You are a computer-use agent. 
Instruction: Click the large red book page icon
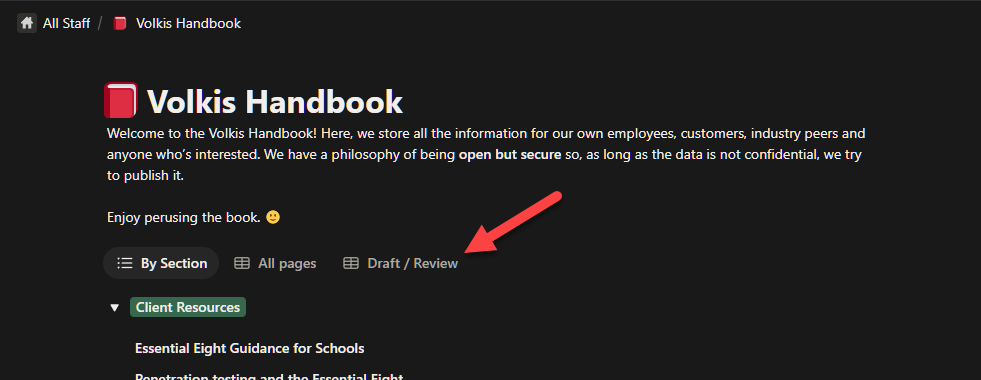(121, 100)
